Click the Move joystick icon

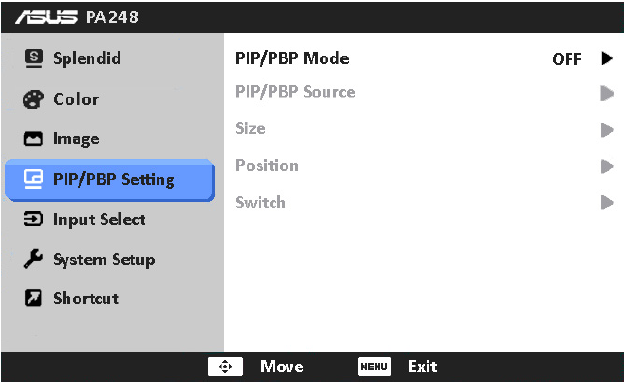[225, 366]
